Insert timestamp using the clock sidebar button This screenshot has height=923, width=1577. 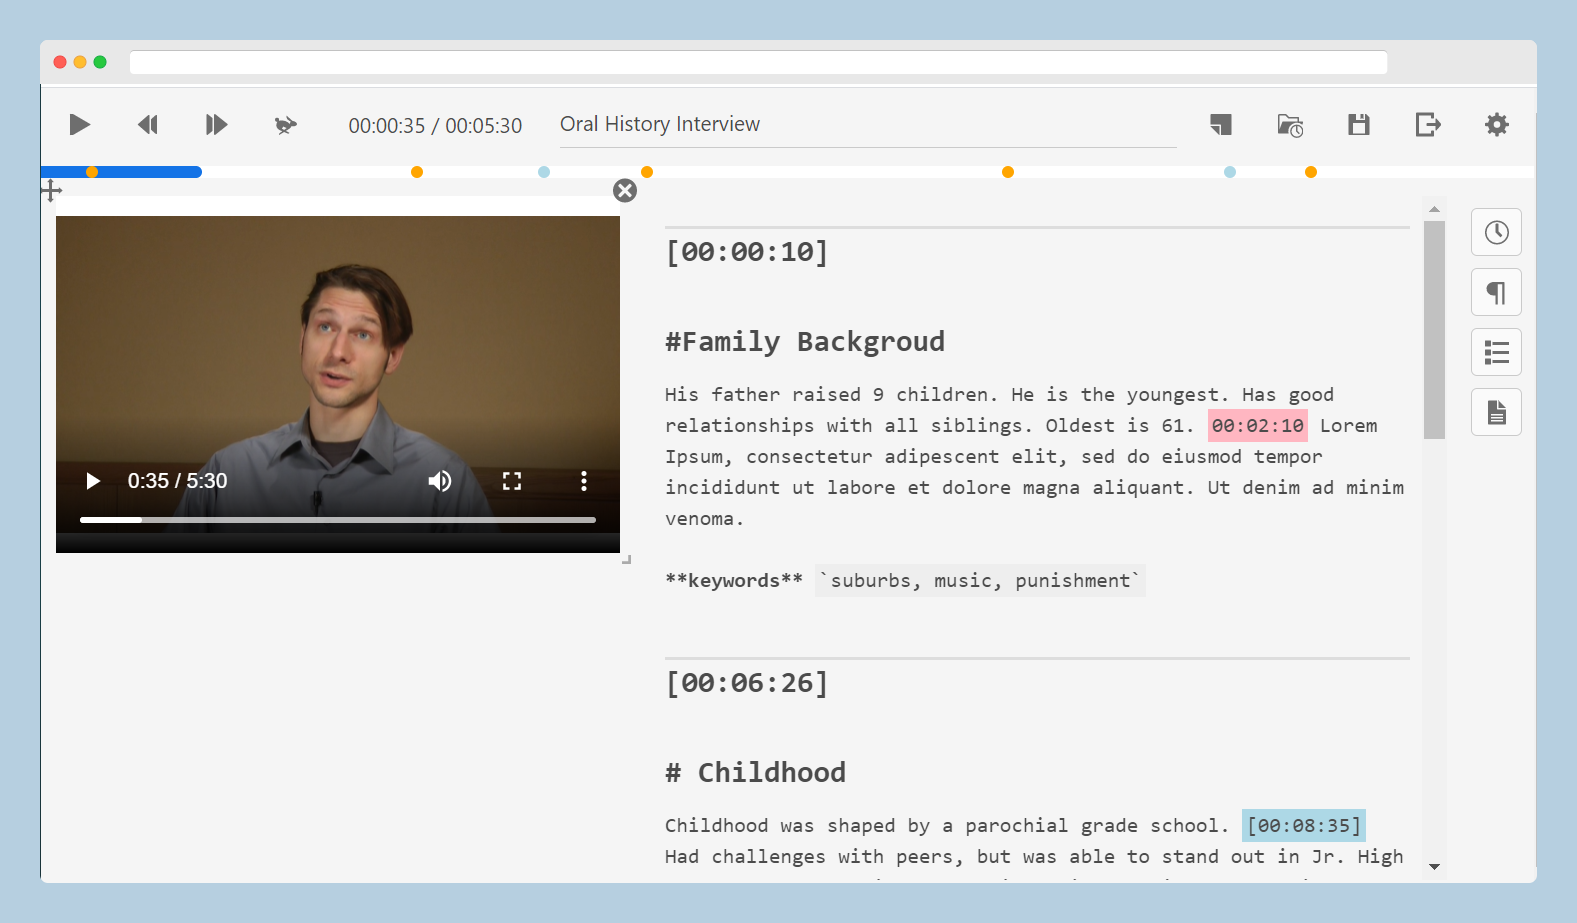pos(1496,233)
